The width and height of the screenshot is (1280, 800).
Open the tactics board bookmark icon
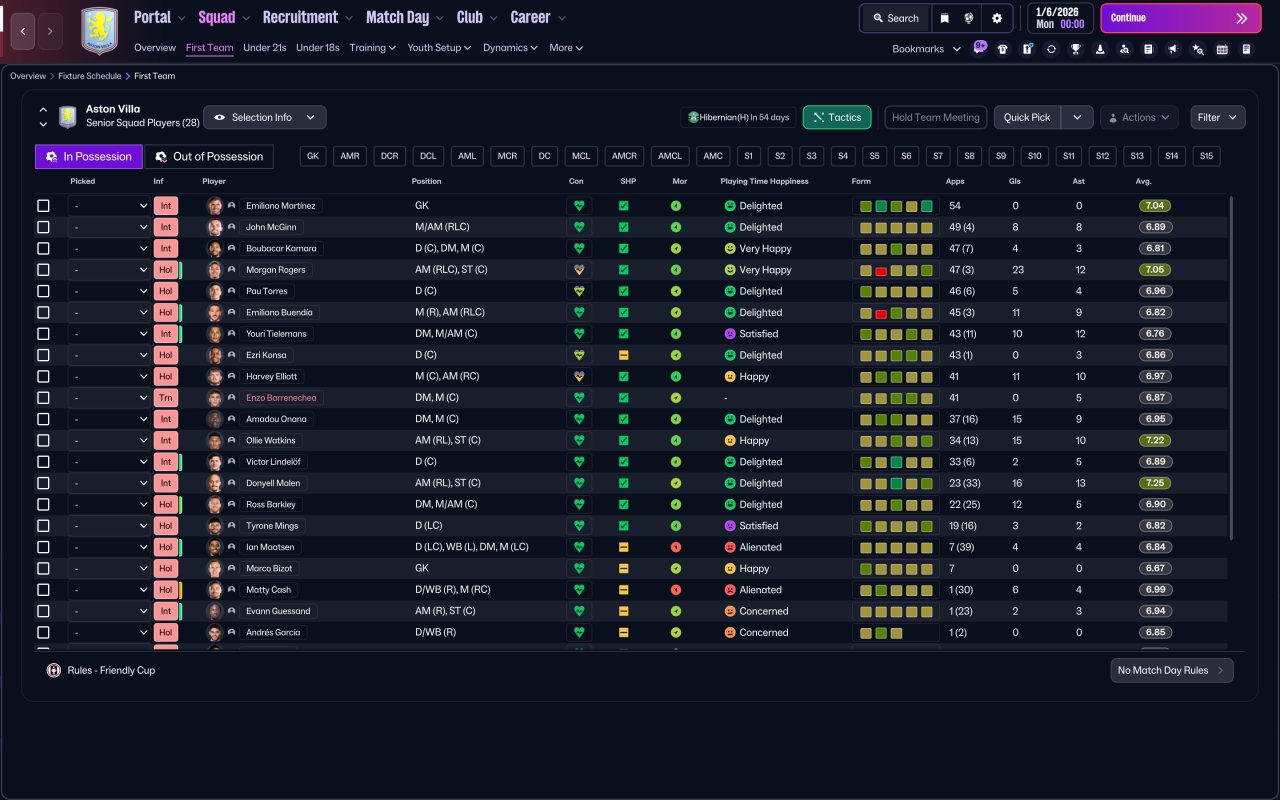click(1027, 48)
